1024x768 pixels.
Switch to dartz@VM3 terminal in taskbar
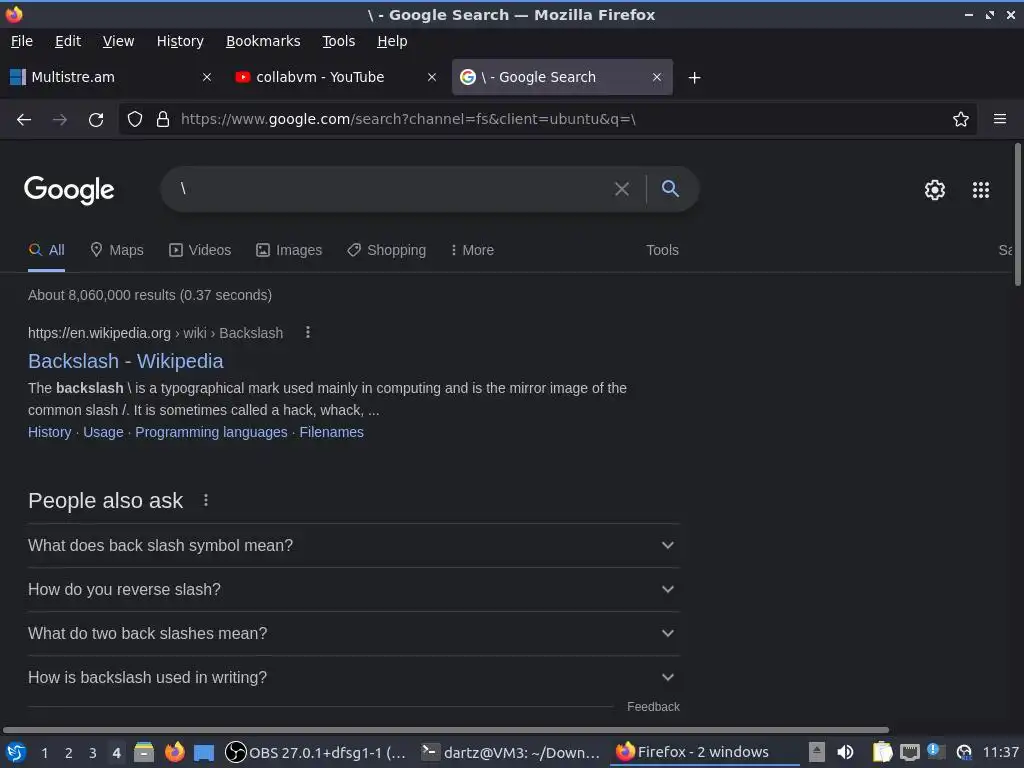tap(510, 753)
